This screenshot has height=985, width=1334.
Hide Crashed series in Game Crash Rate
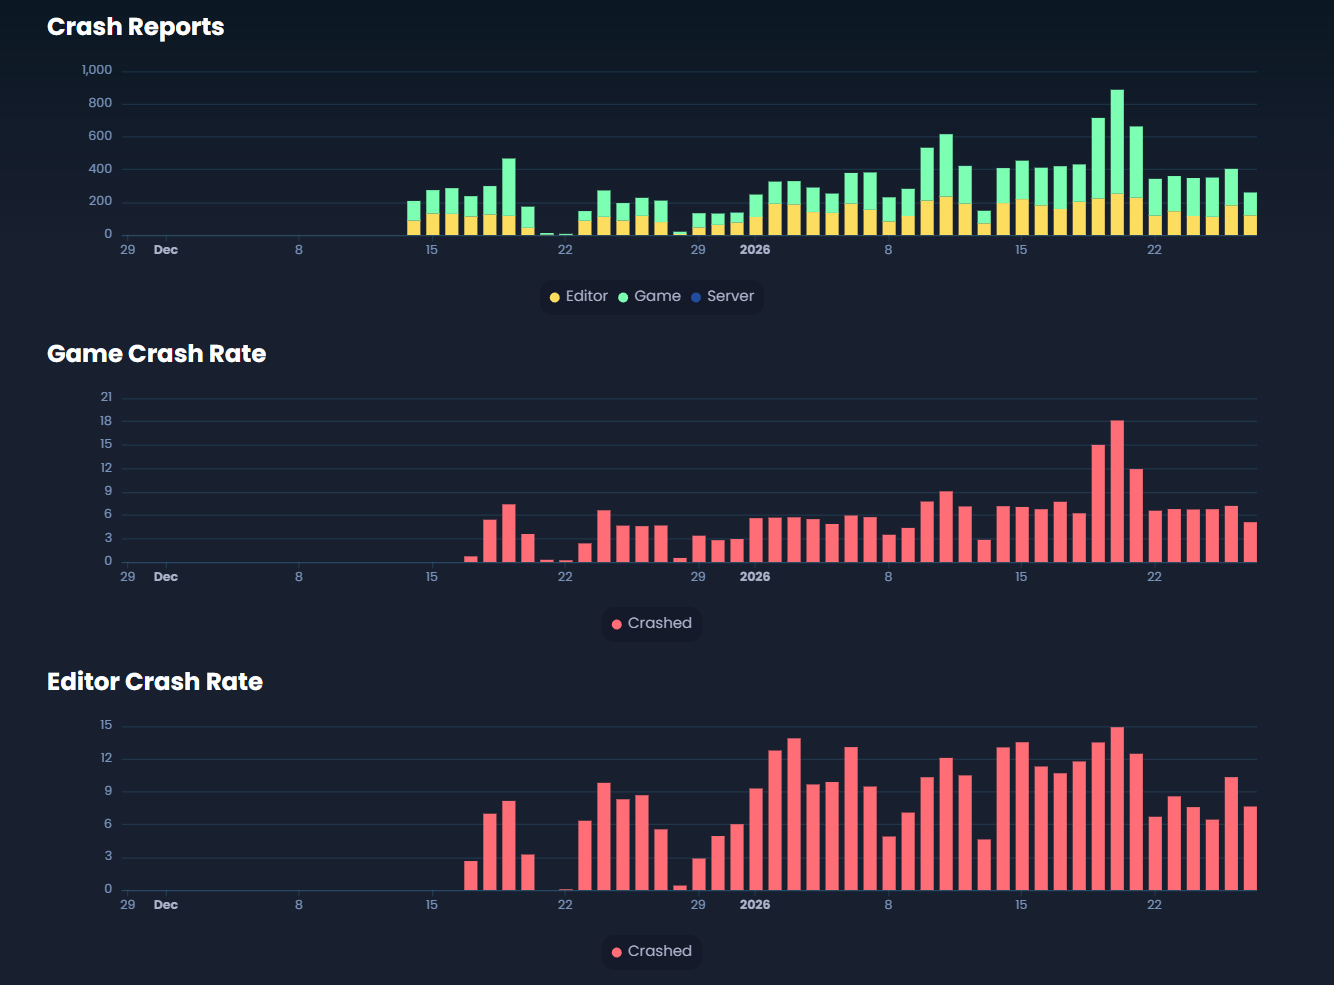[659, 623]
